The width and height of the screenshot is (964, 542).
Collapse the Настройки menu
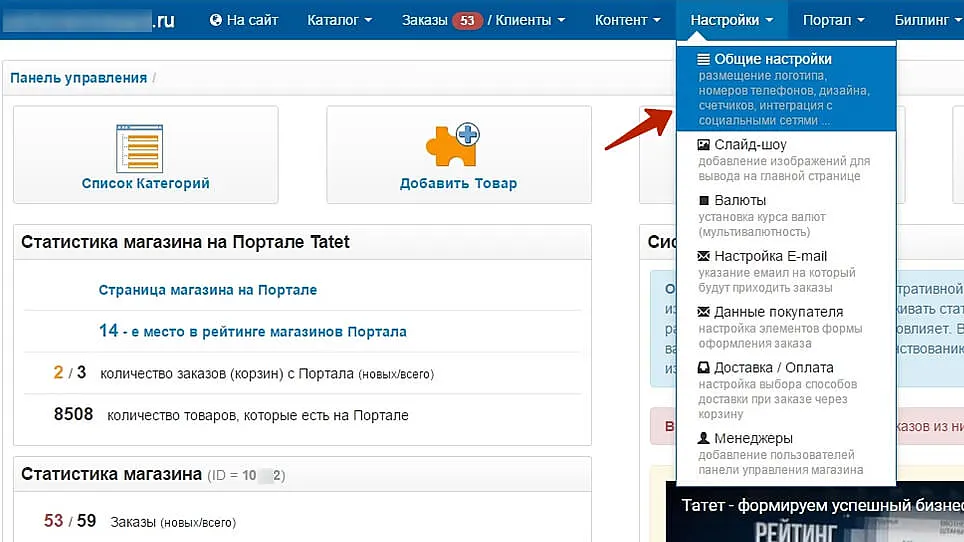(x=731, y=20)
